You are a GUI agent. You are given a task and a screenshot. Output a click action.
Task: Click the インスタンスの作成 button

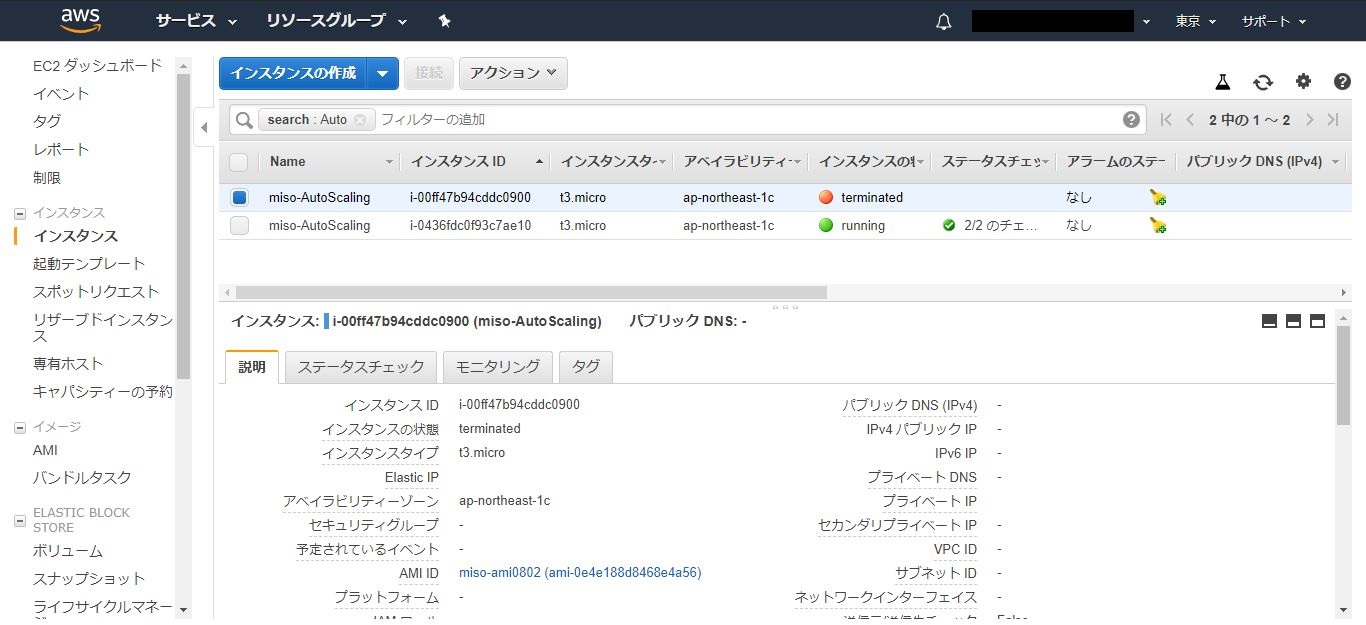[x=293, y=73]
